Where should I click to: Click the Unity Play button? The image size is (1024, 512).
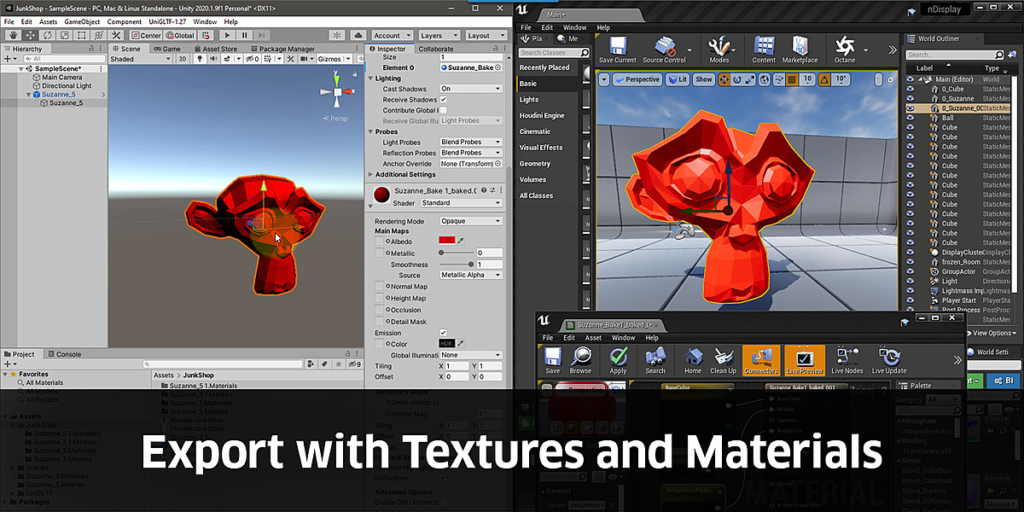(225, 35)
